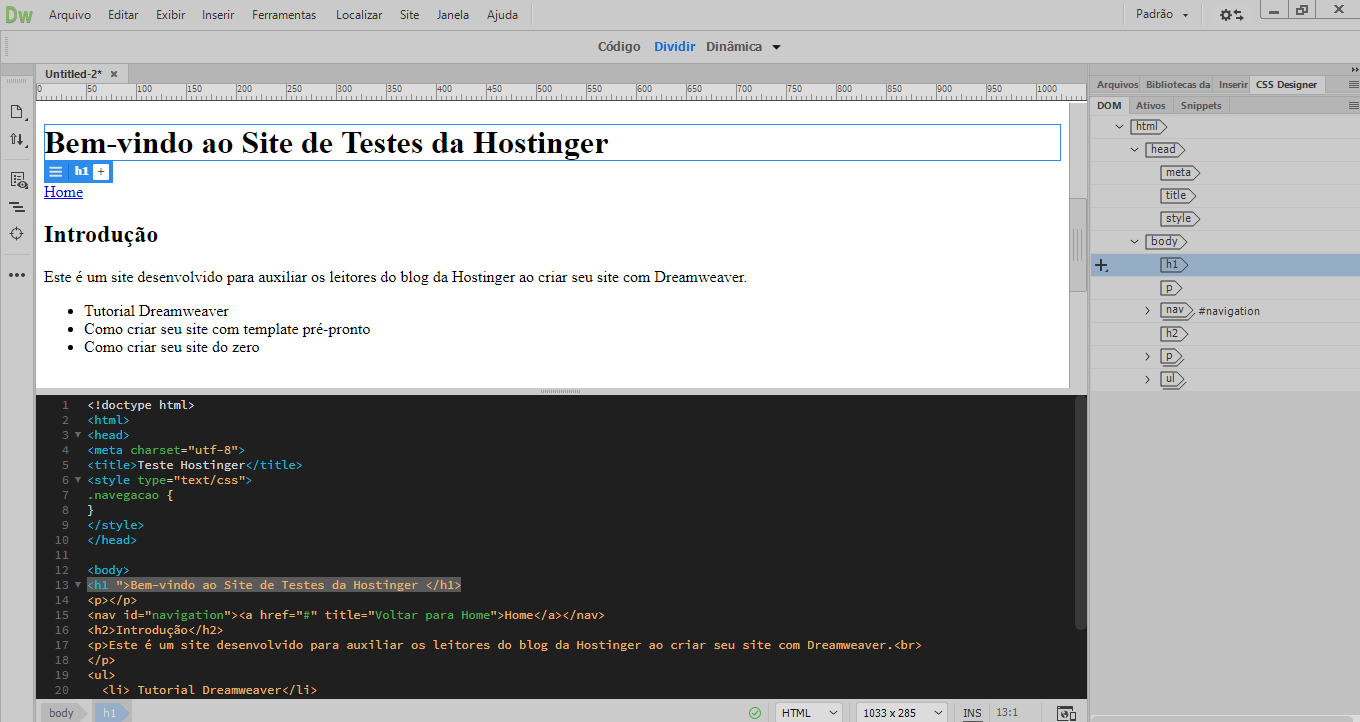The width and height of the screenshot is (1360, 722).
Task: Collapse the head node in DOM tree
Action: coord(1135,150)
